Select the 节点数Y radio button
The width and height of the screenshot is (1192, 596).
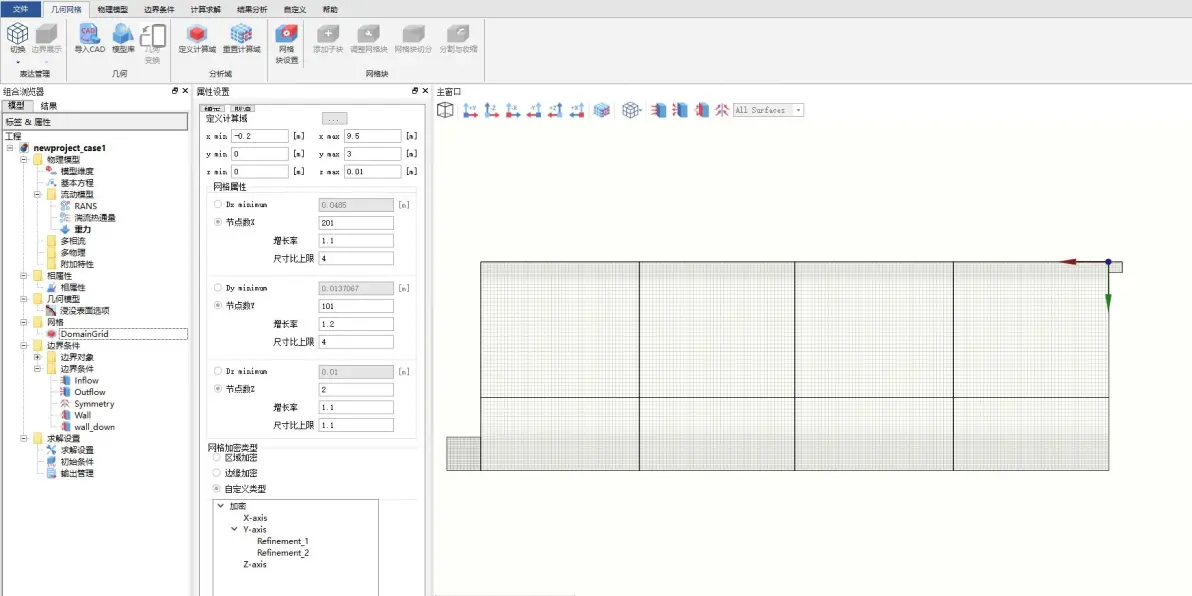click(x=218, y=305)
